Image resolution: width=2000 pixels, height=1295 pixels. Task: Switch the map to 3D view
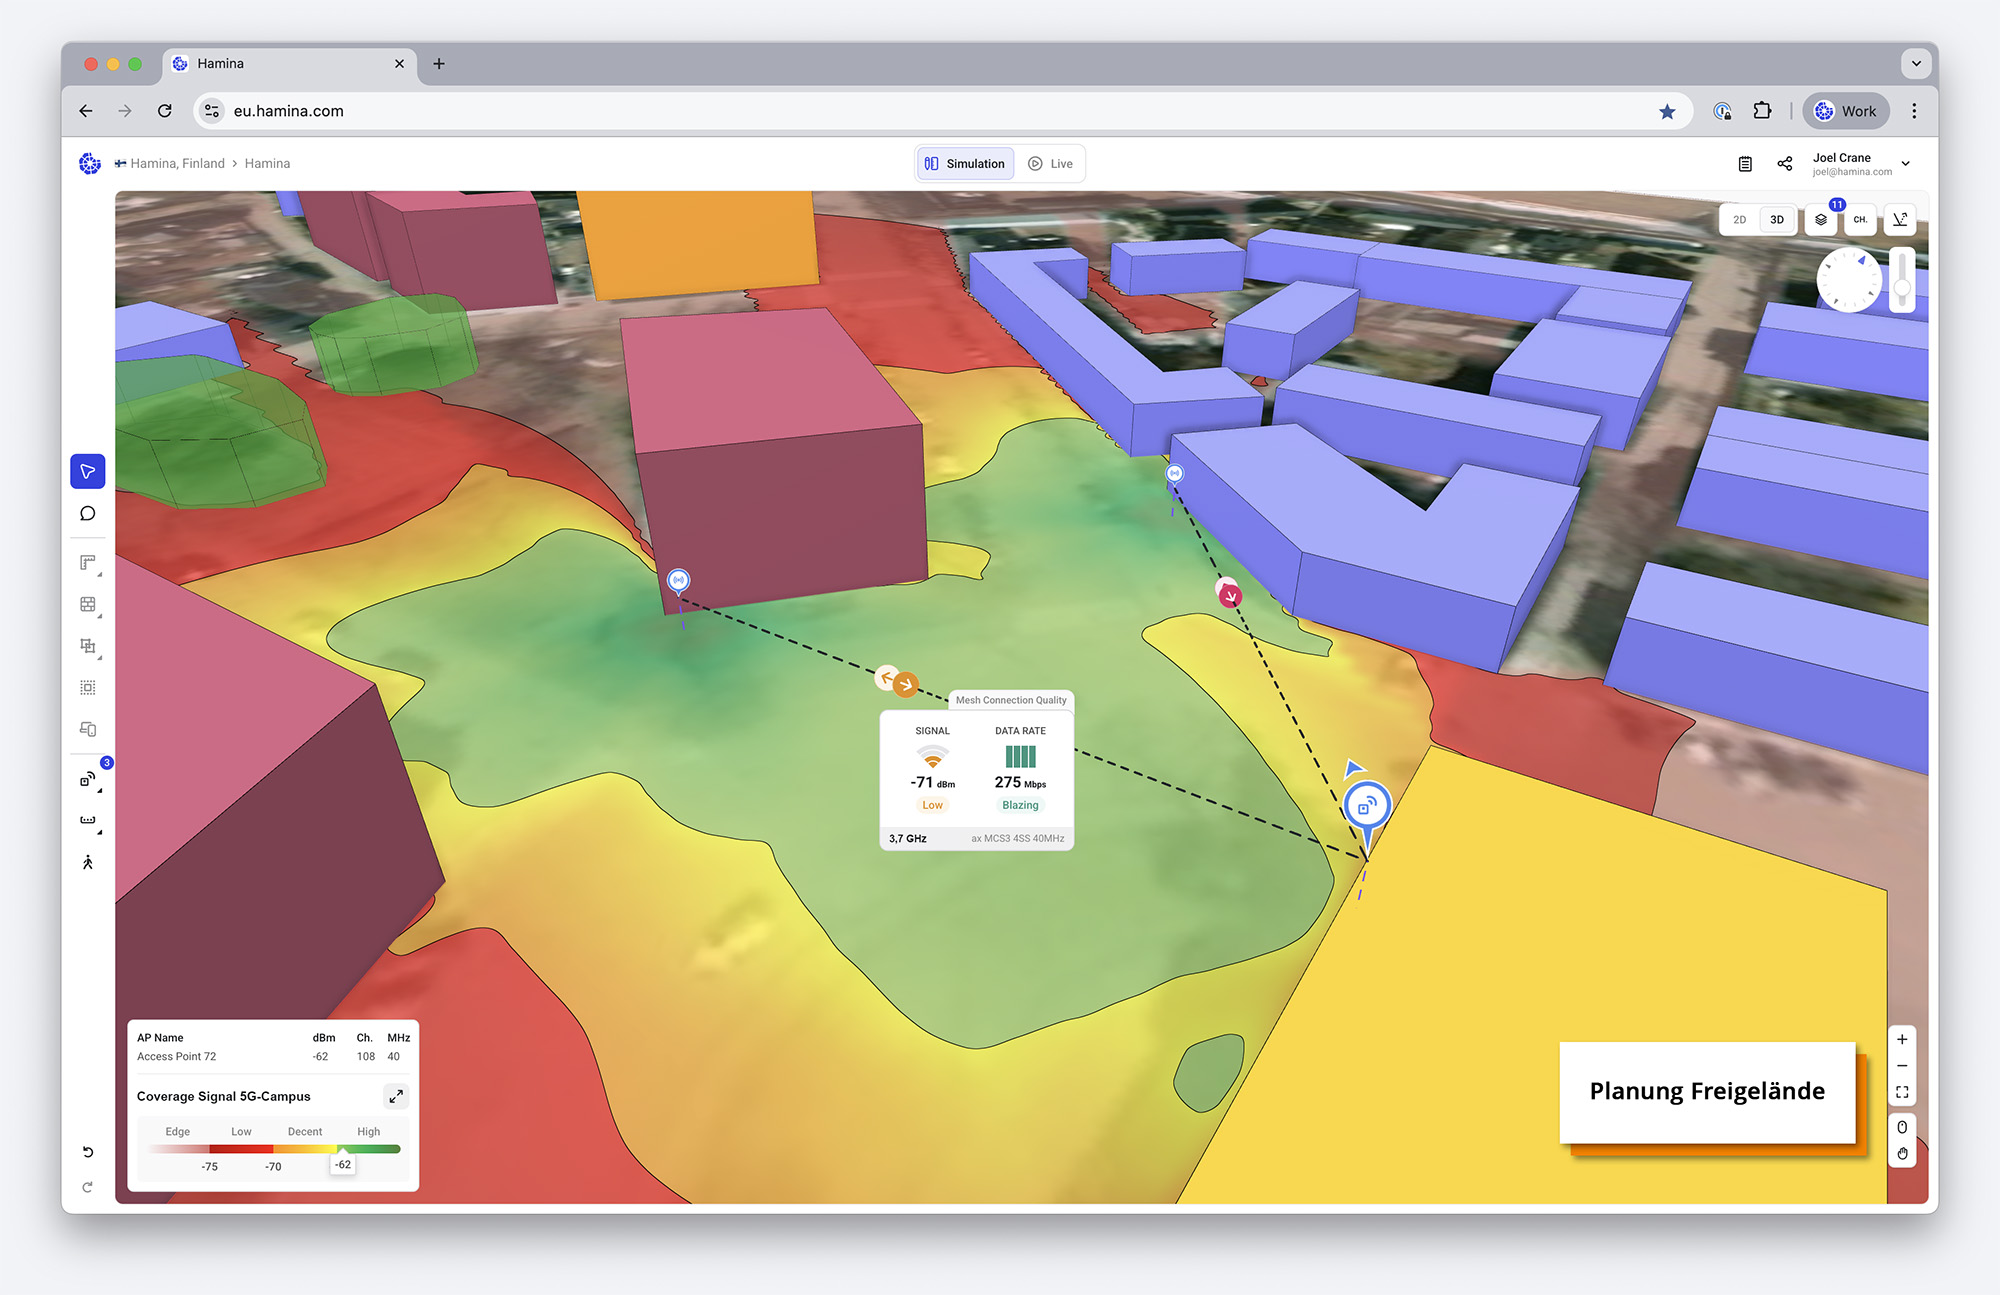click(1777, 219)
